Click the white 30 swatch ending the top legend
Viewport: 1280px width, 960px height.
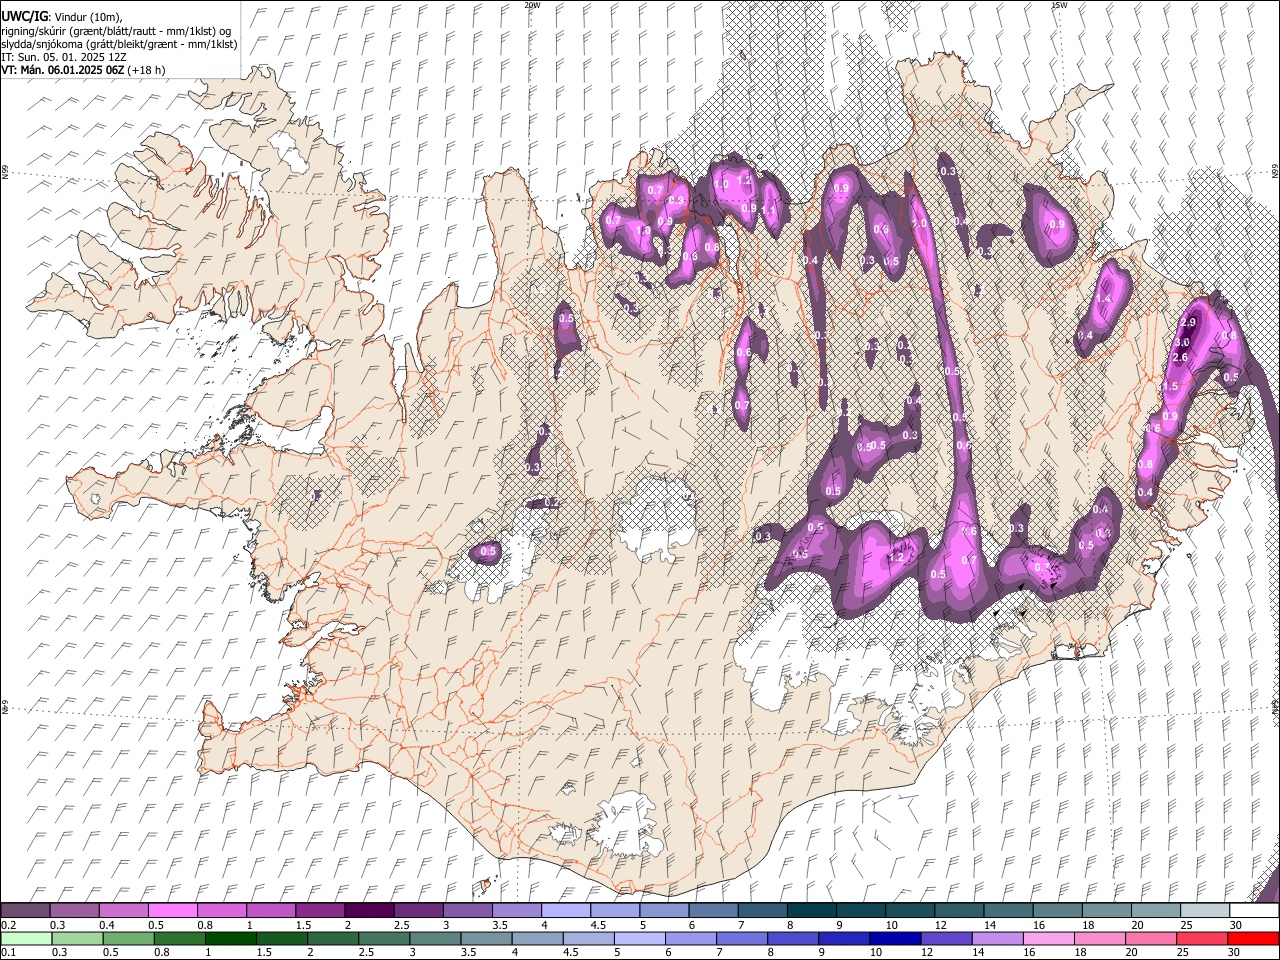click(x=1254, y=911)
